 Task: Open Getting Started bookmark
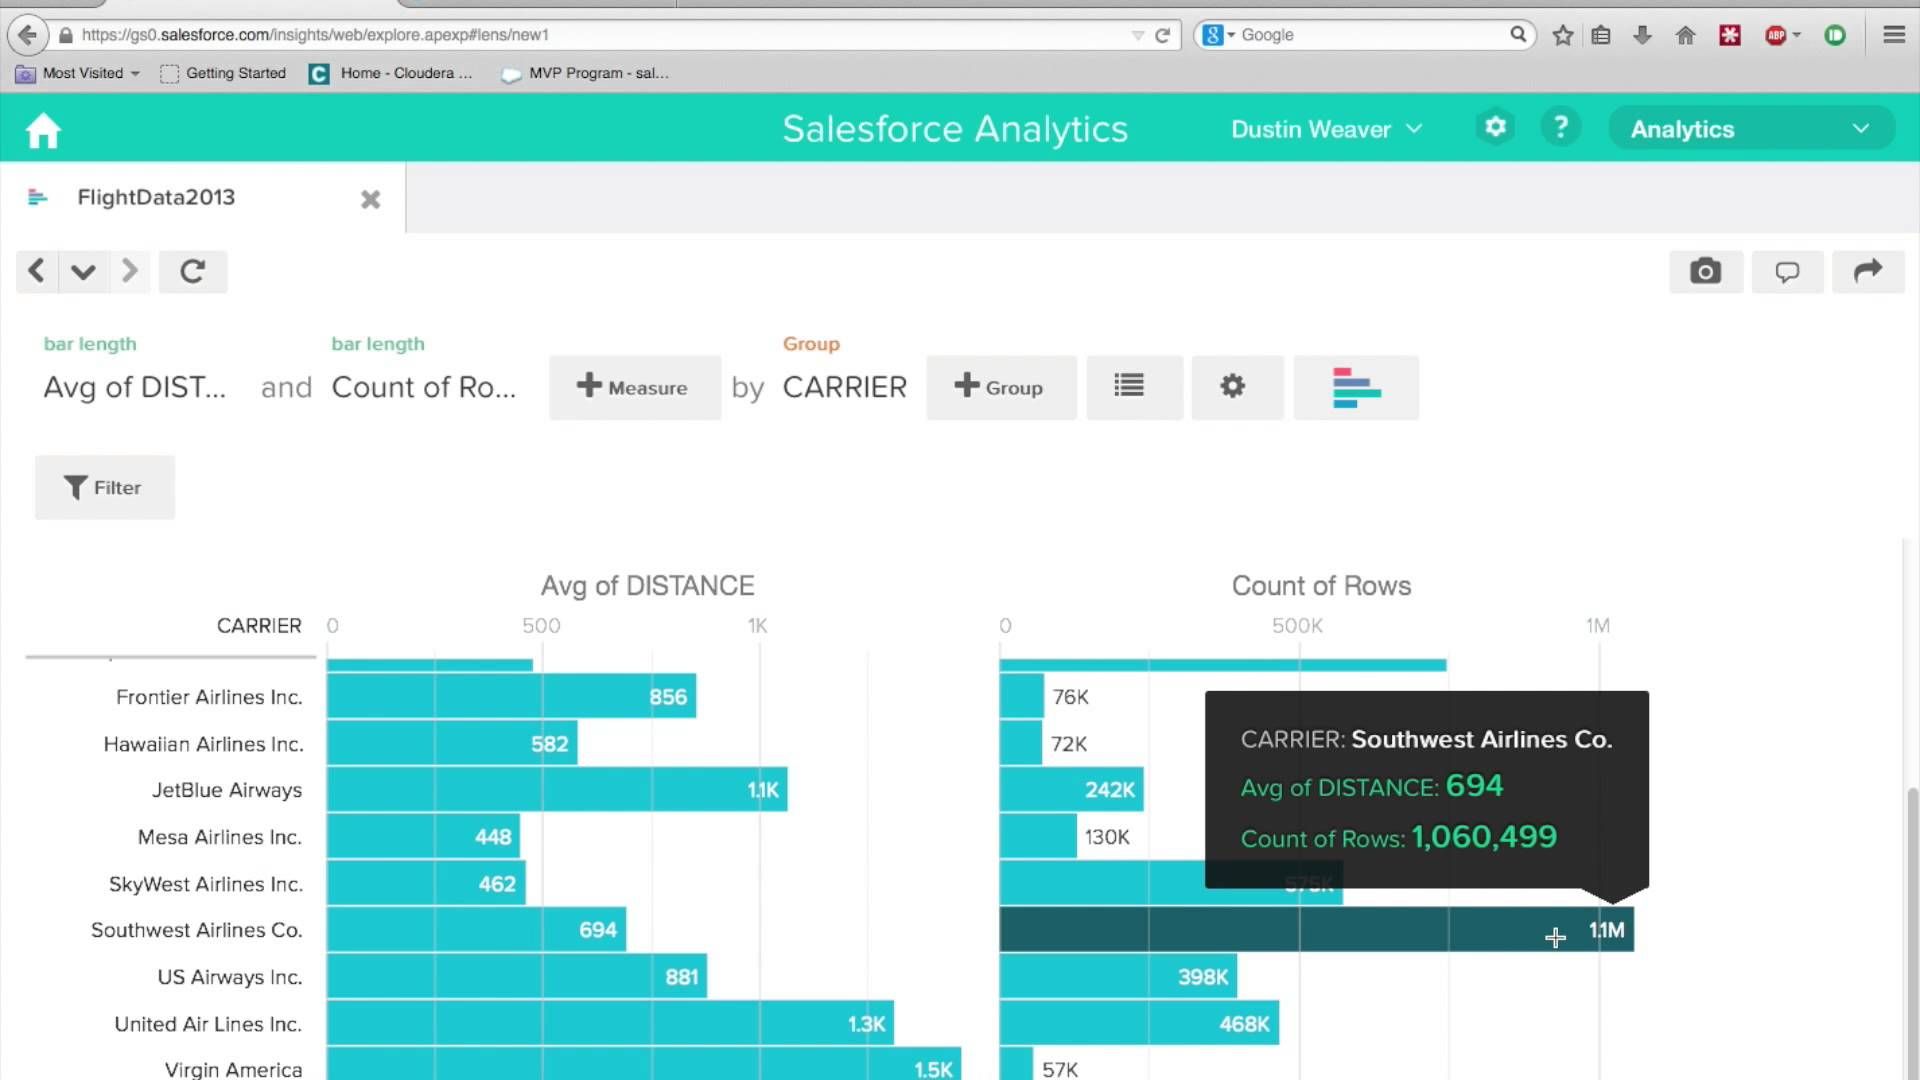tap(223, 73)
